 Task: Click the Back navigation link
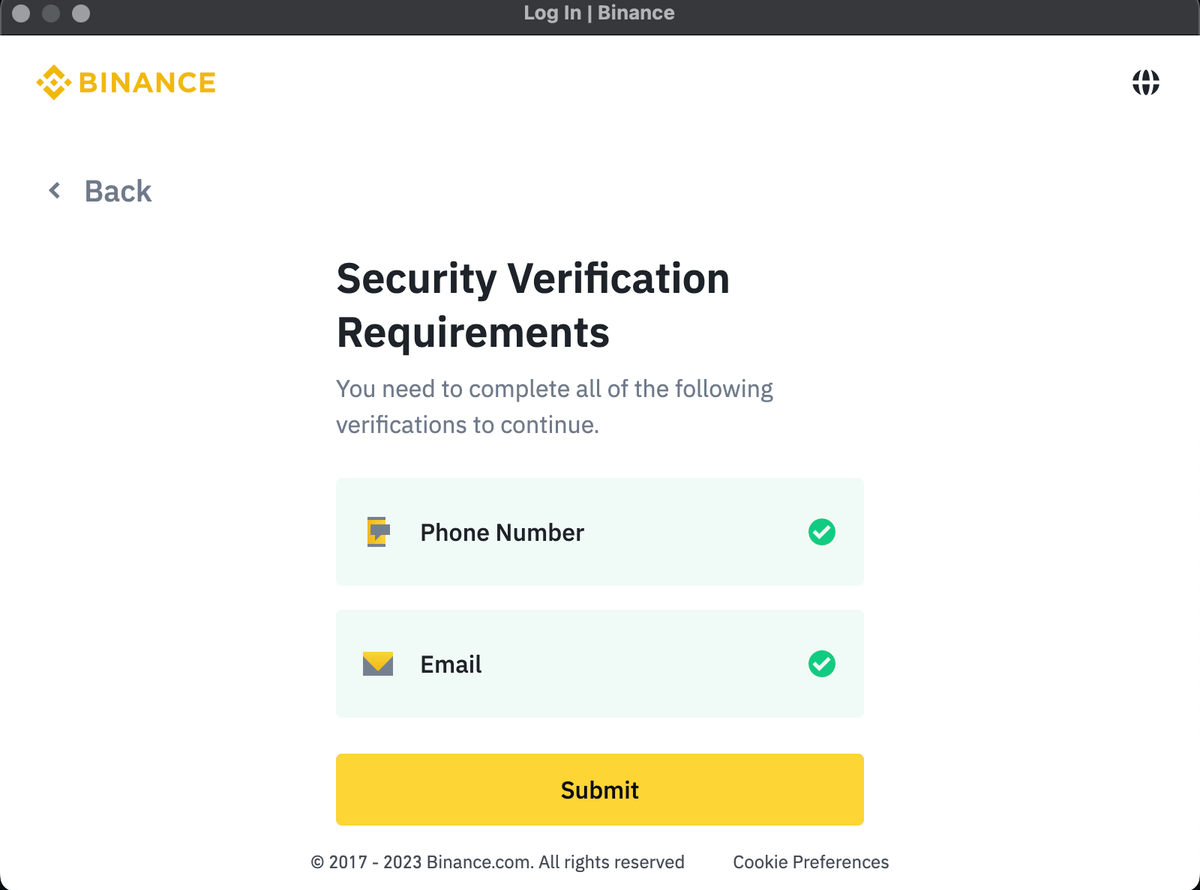(x=117, y=190)
